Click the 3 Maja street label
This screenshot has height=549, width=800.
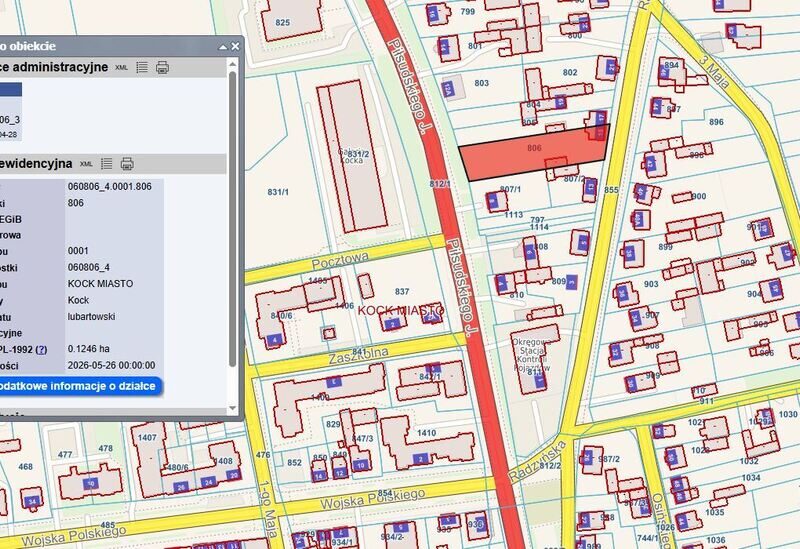[x=715, y=71]
